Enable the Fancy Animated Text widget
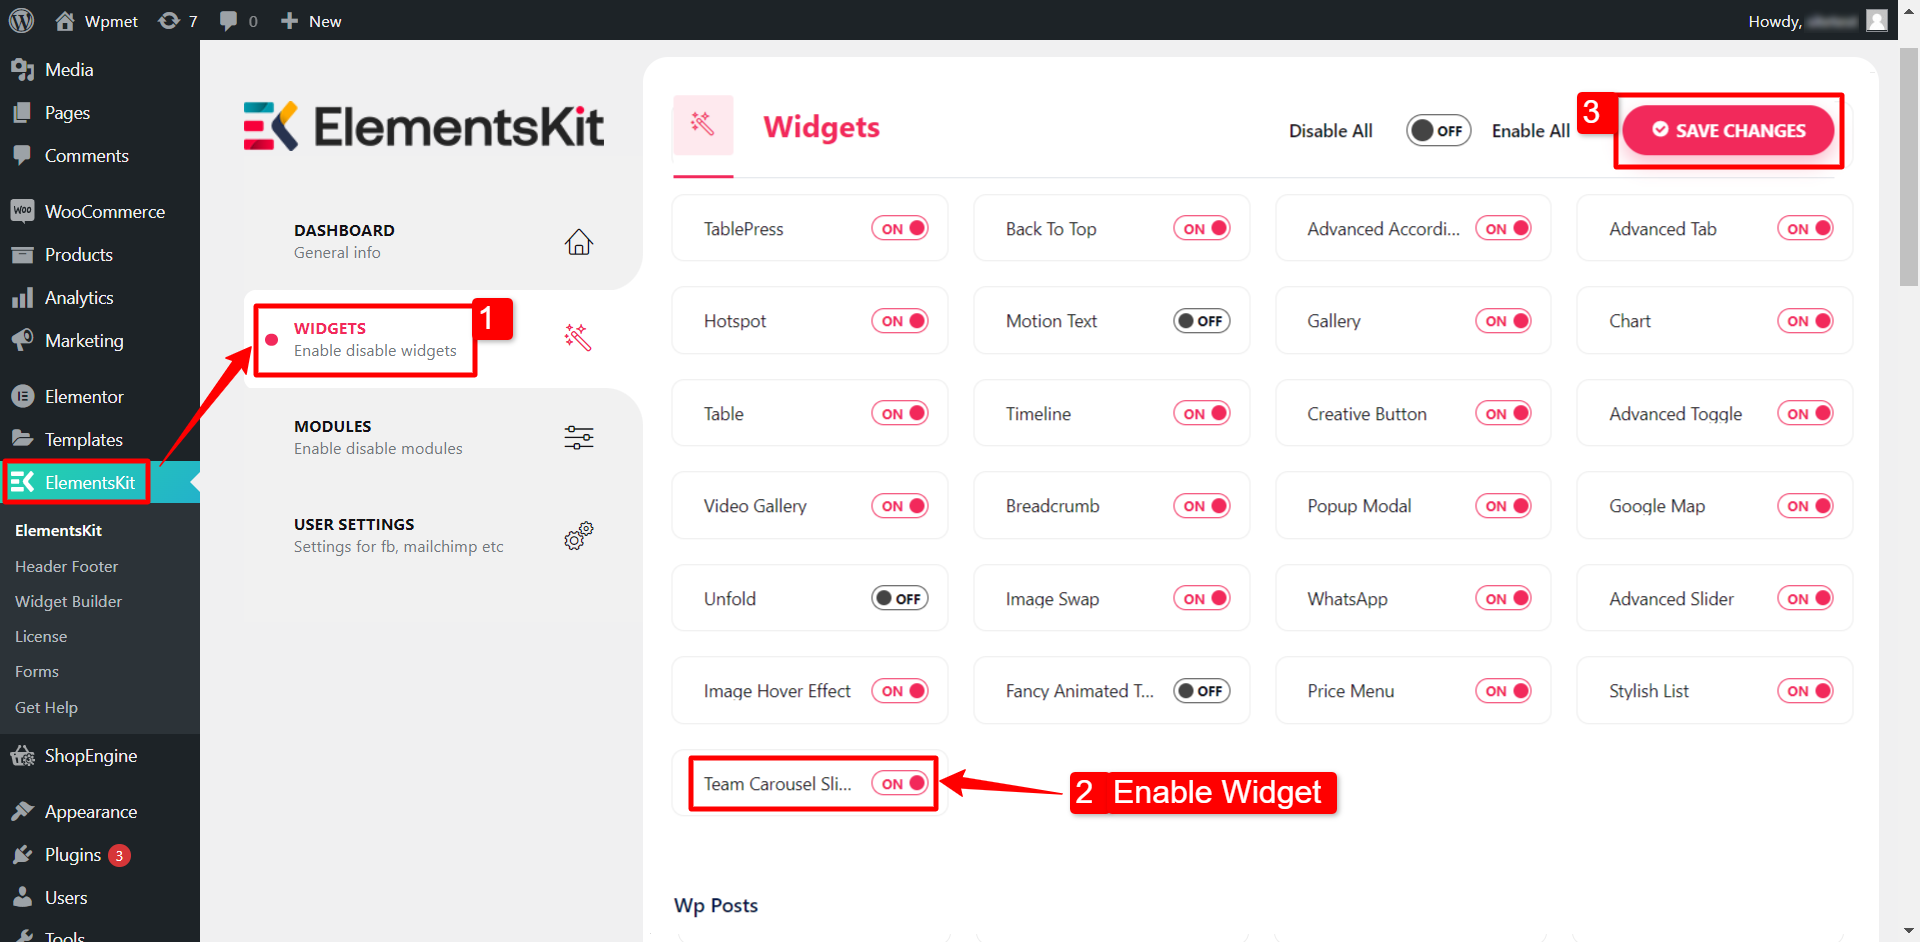This screenshot has height=942, width=1920. 1201,691
